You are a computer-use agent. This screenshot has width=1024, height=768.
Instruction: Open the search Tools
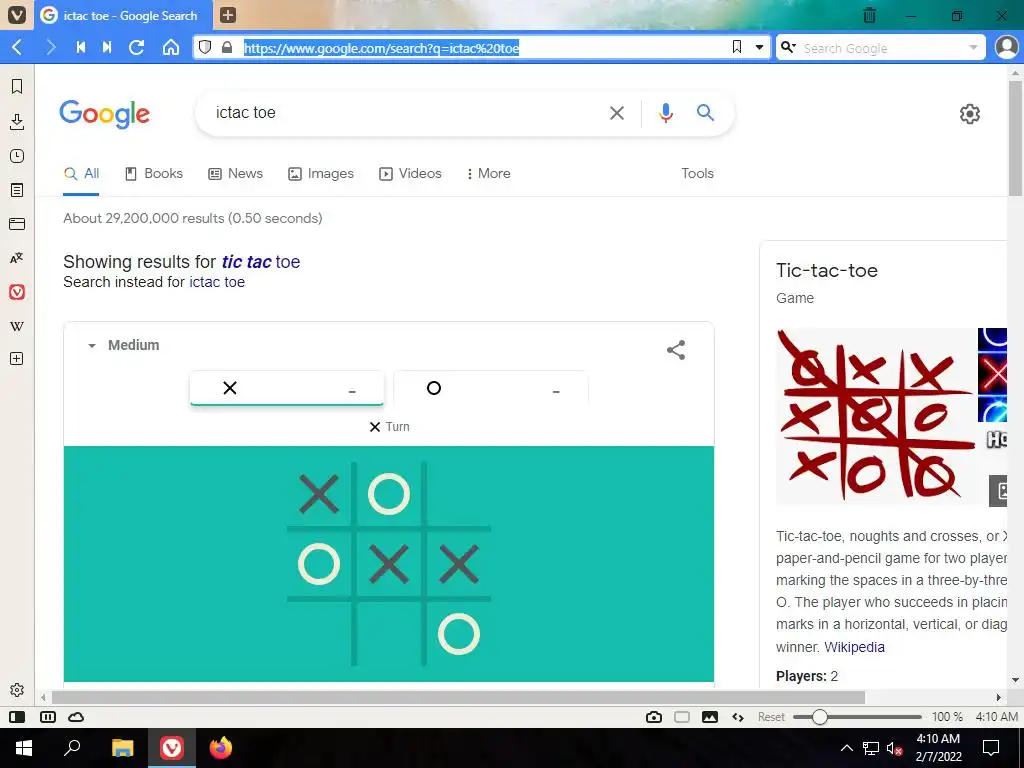coord(697,174)
